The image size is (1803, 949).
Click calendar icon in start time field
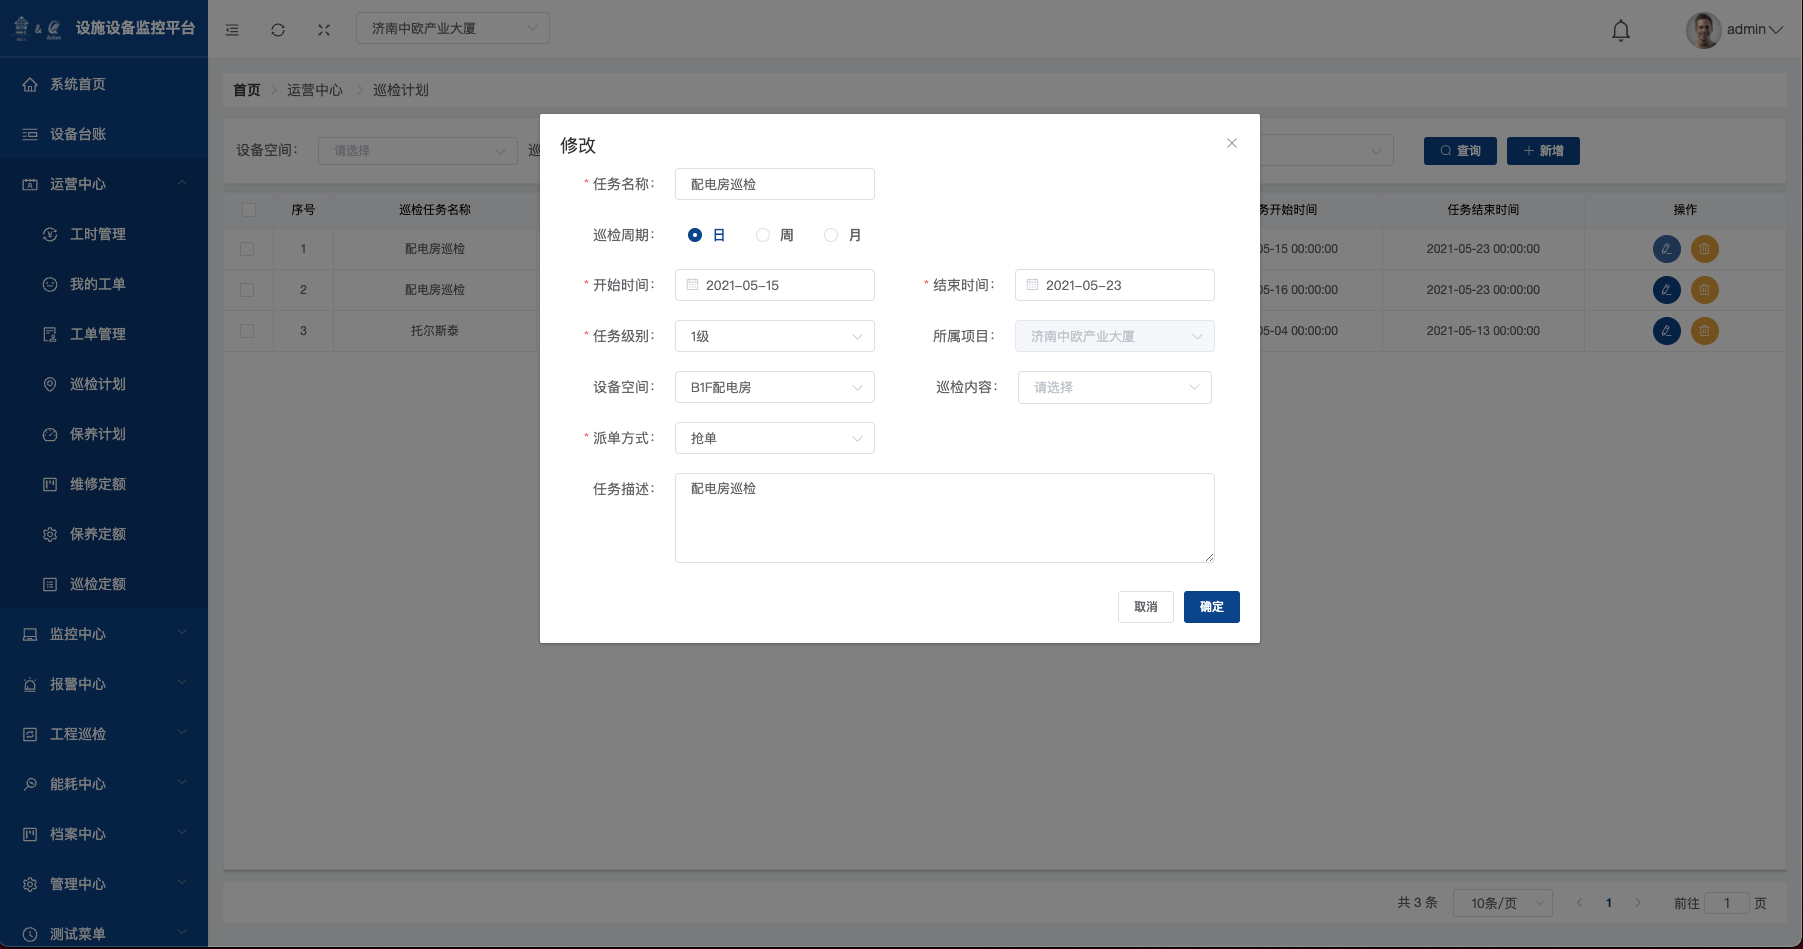pyautogui.click(x=692, y=285)
